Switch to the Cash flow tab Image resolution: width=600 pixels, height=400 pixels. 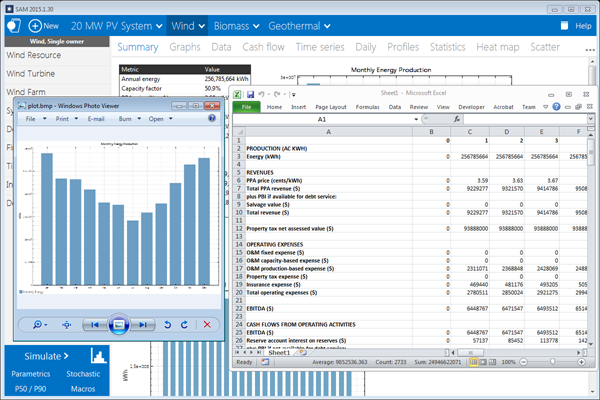click(263, 47)
